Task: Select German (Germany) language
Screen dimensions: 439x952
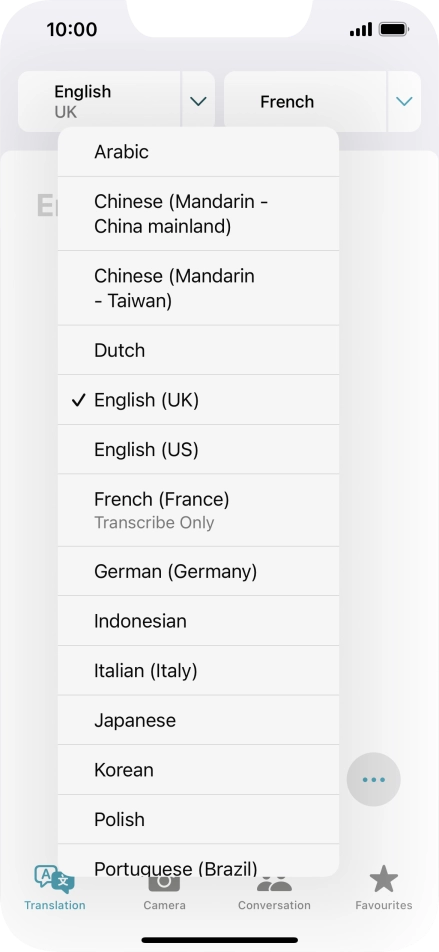Action: point(199,571)
